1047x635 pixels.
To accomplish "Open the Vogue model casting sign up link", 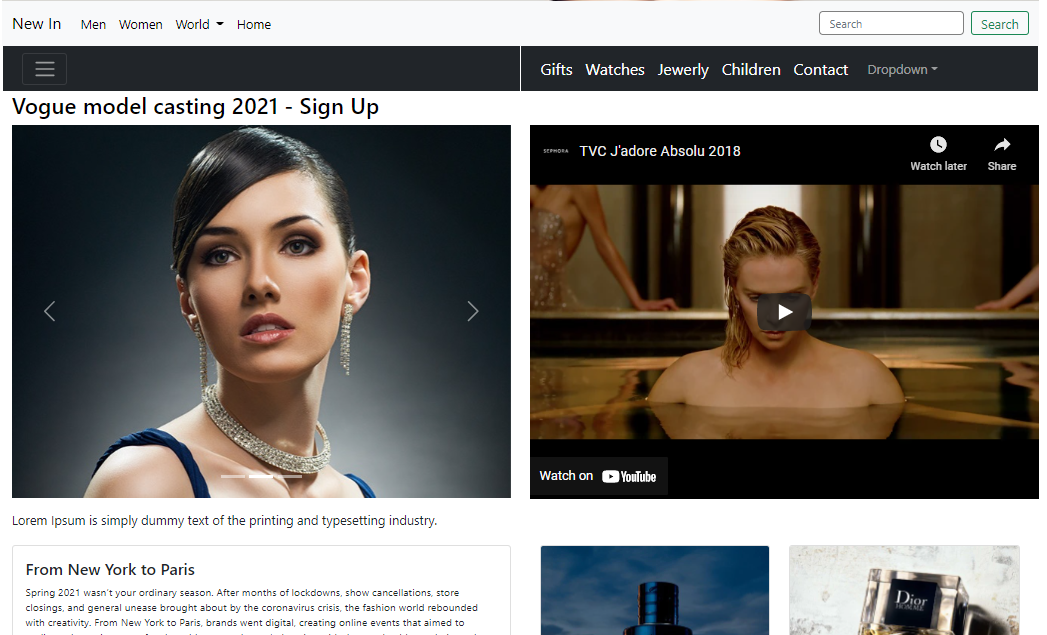I will click(194, 106).
